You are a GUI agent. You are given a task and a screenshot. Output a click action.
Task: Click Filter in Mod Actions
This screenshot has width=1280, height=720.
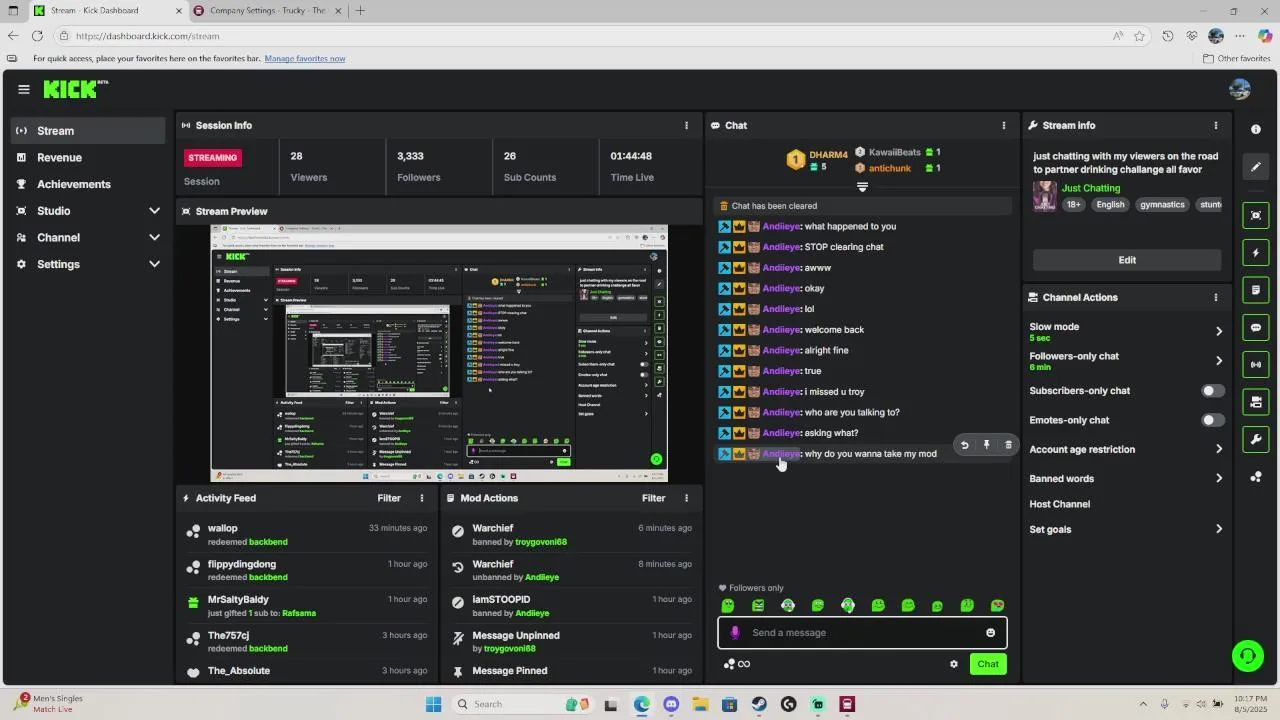[654, 498]
